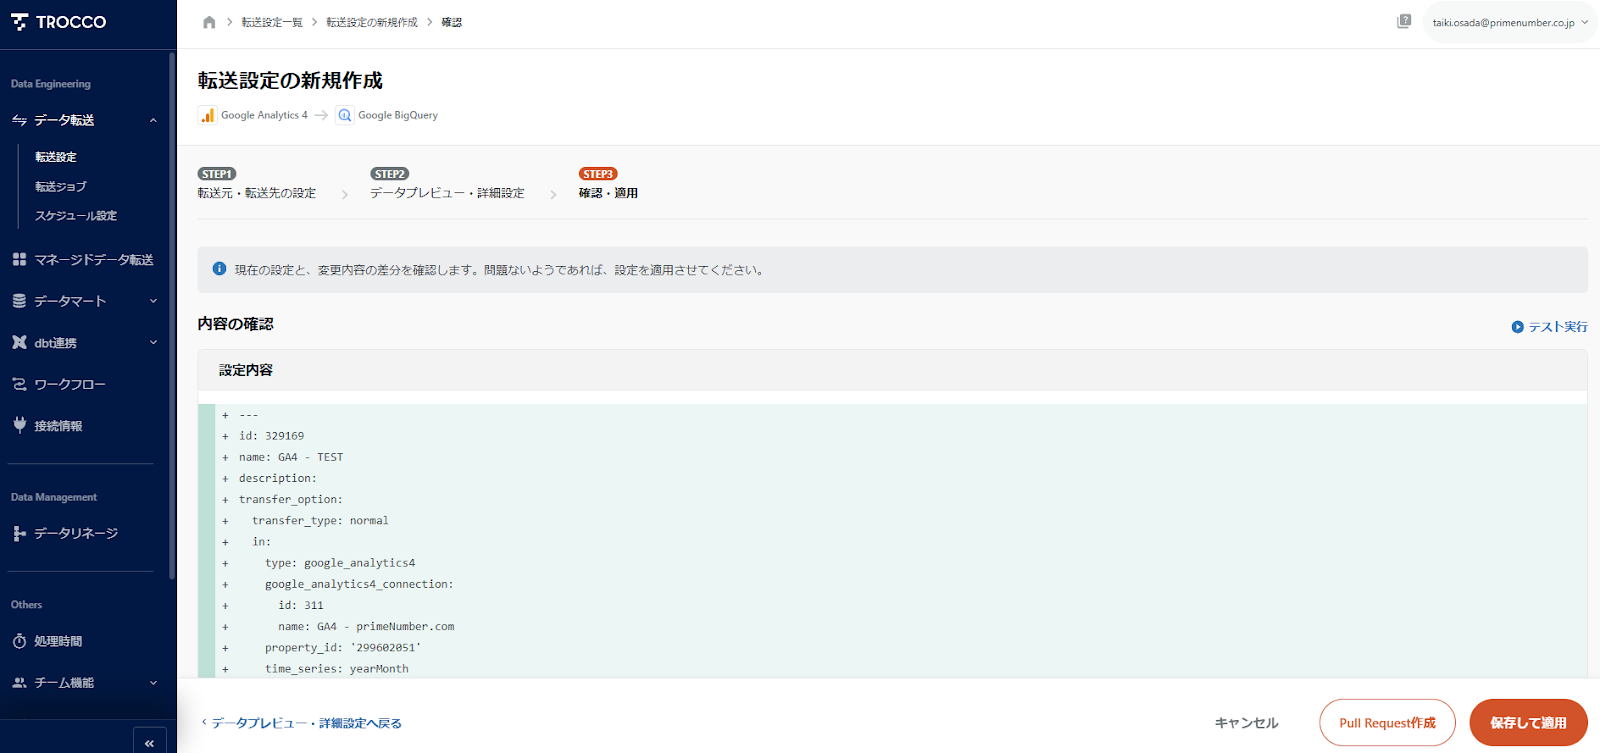Click the テスト実行 play icon
The height and width of the screenshot is (753, 1600).
pyautogui.click(x=1517, y=327)
